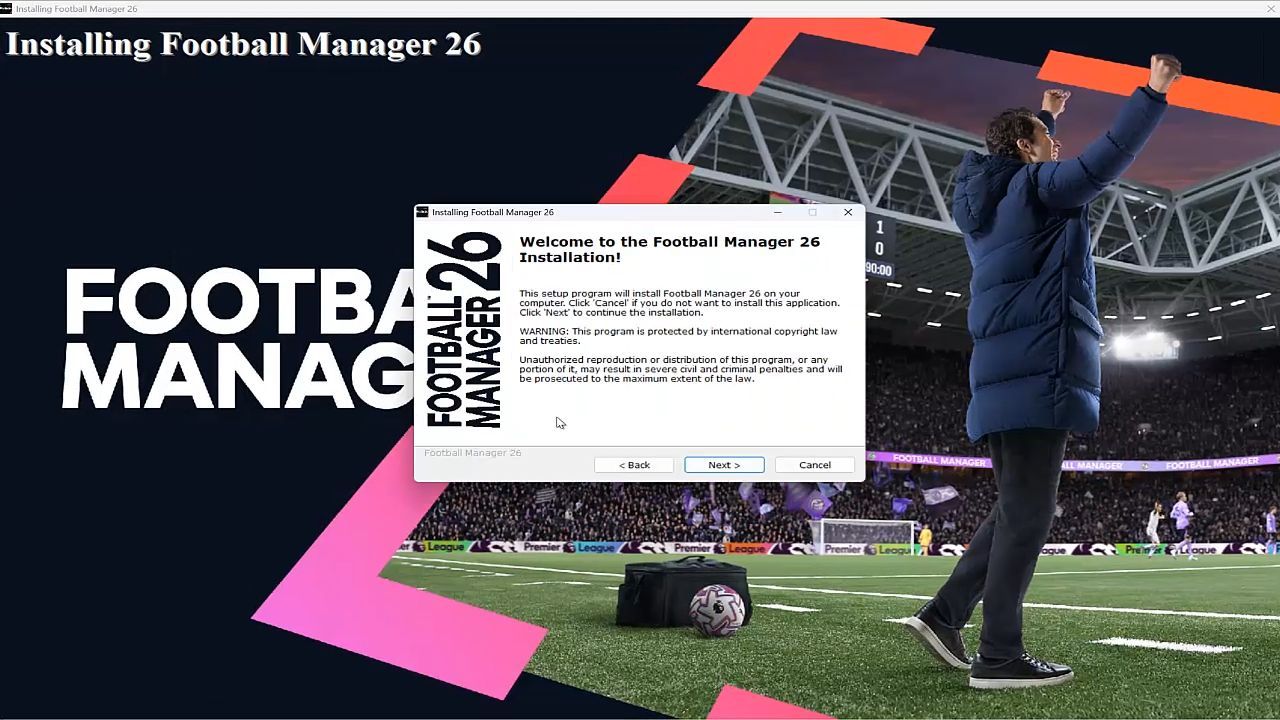
Task: Minimize the installer dialog window
Action: 778,212
